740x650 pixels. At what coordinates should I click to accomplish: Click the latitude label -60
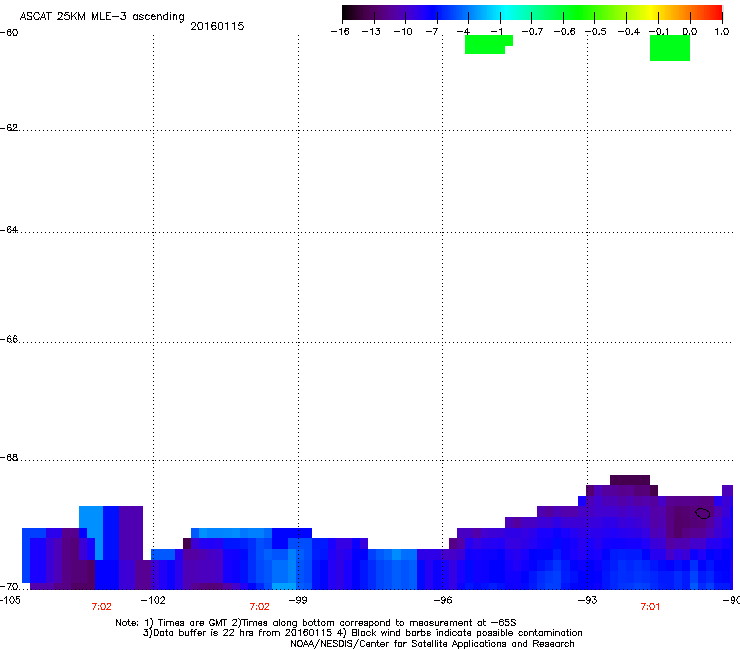9,33
